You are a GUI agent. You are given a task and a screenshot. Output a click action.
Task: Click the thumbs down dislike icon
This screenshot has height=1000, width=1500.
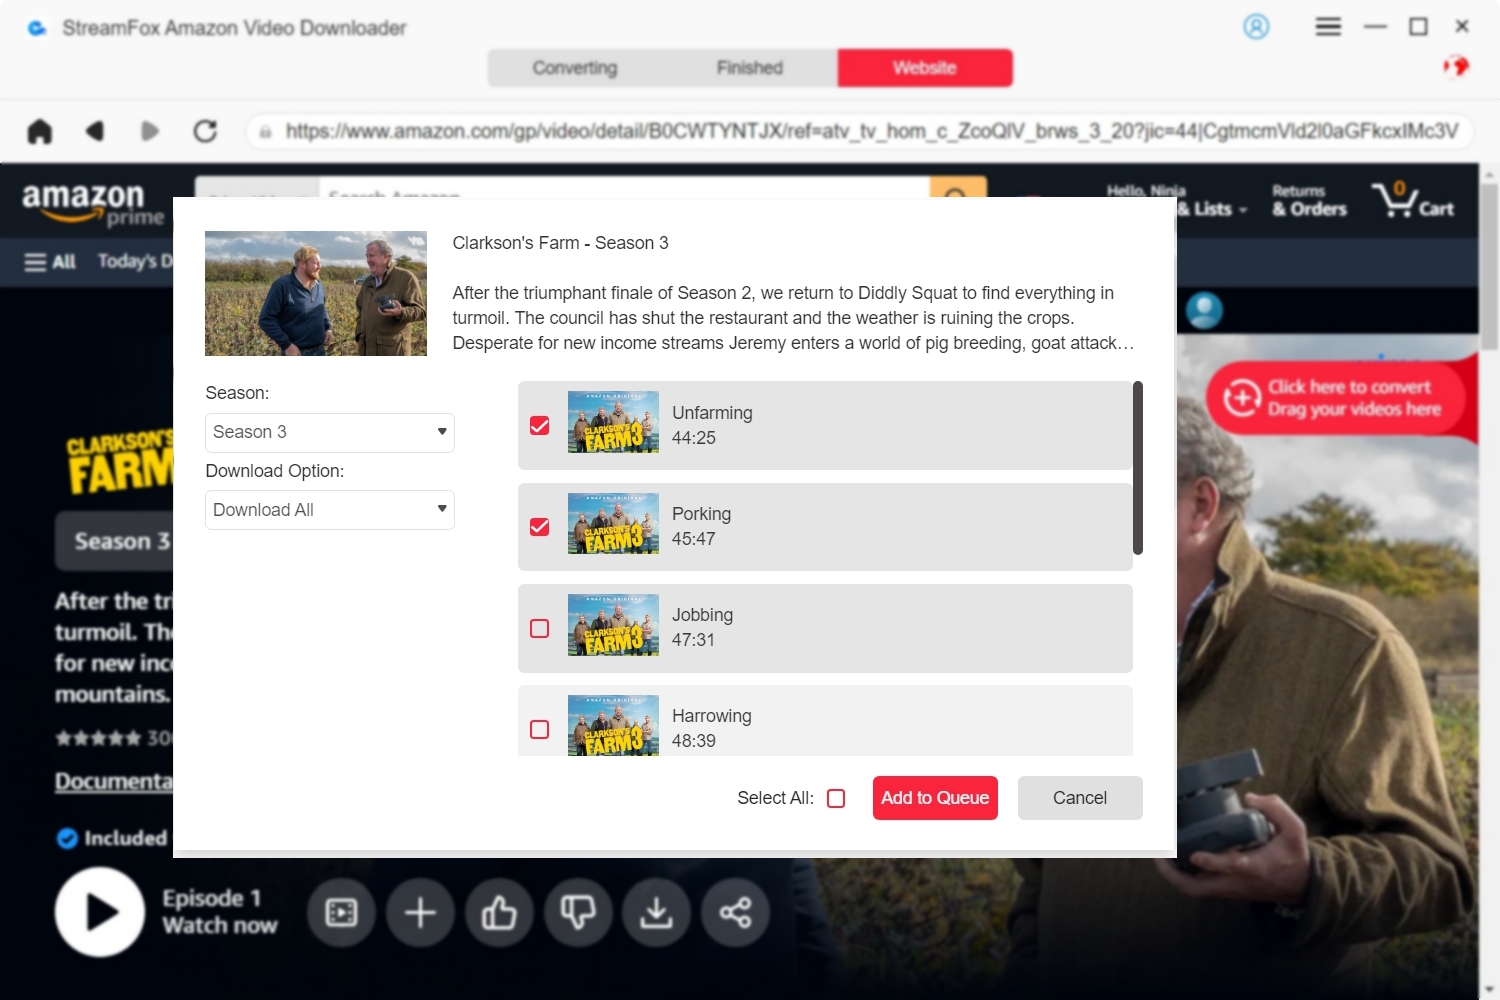click(x=578, y=912)
